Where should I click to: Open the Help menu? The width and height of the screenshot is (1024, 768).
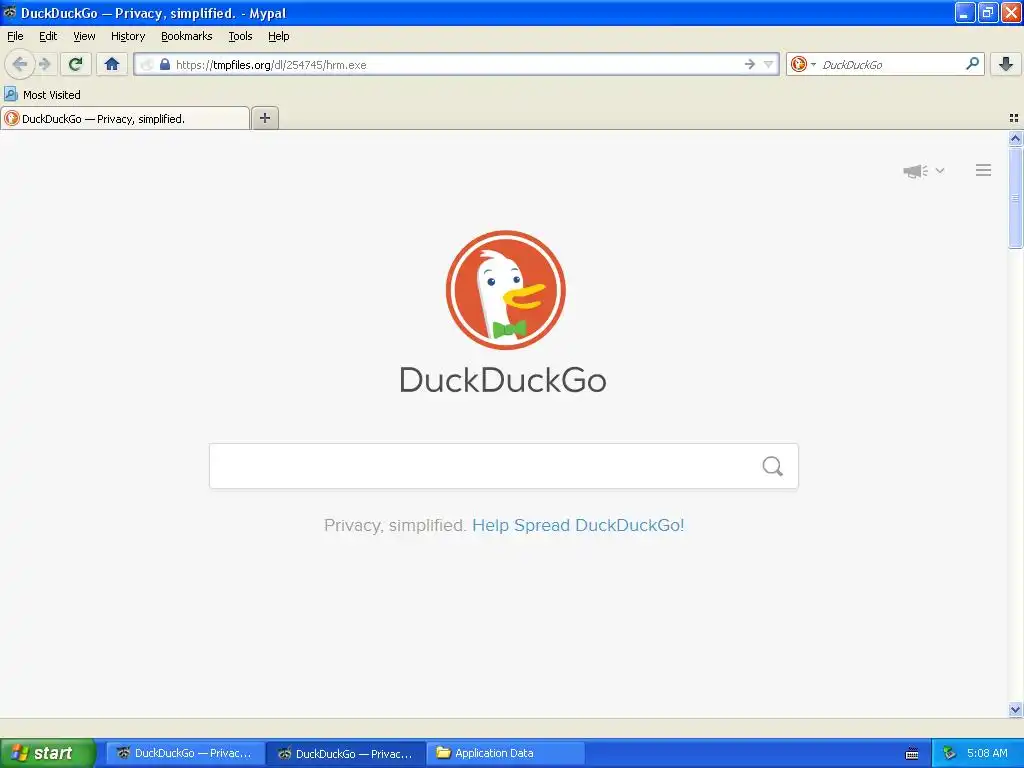(x=279, y=36)
